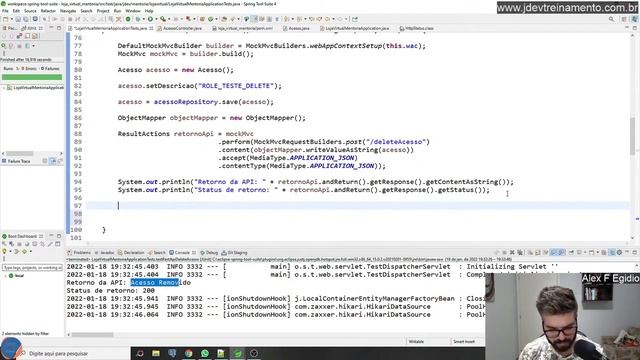Click the console horizontal scrollbar
Viewport: 640px width, 360px height.
click(x=93, y=335)
